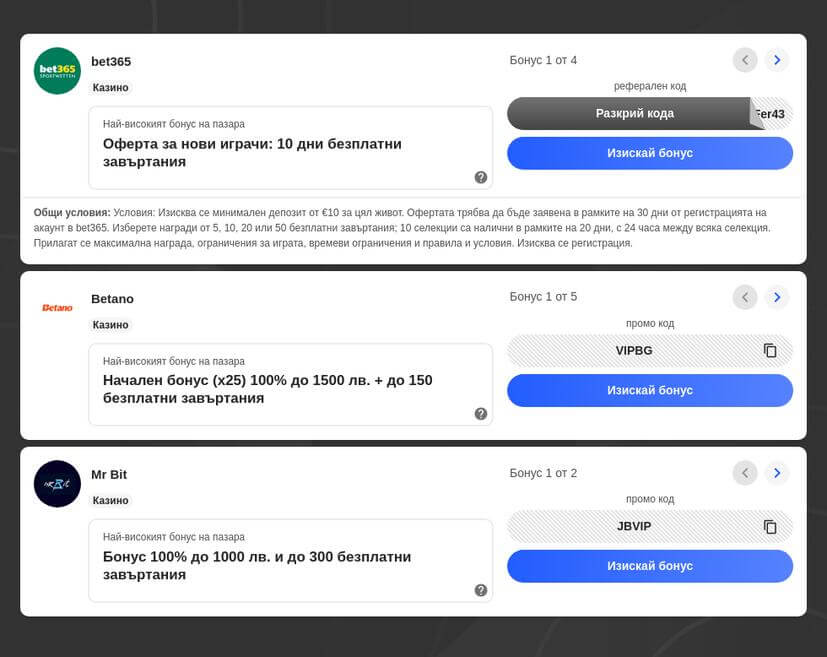
Task: Claim the bet365 bonus
Action: coord(650,153)
